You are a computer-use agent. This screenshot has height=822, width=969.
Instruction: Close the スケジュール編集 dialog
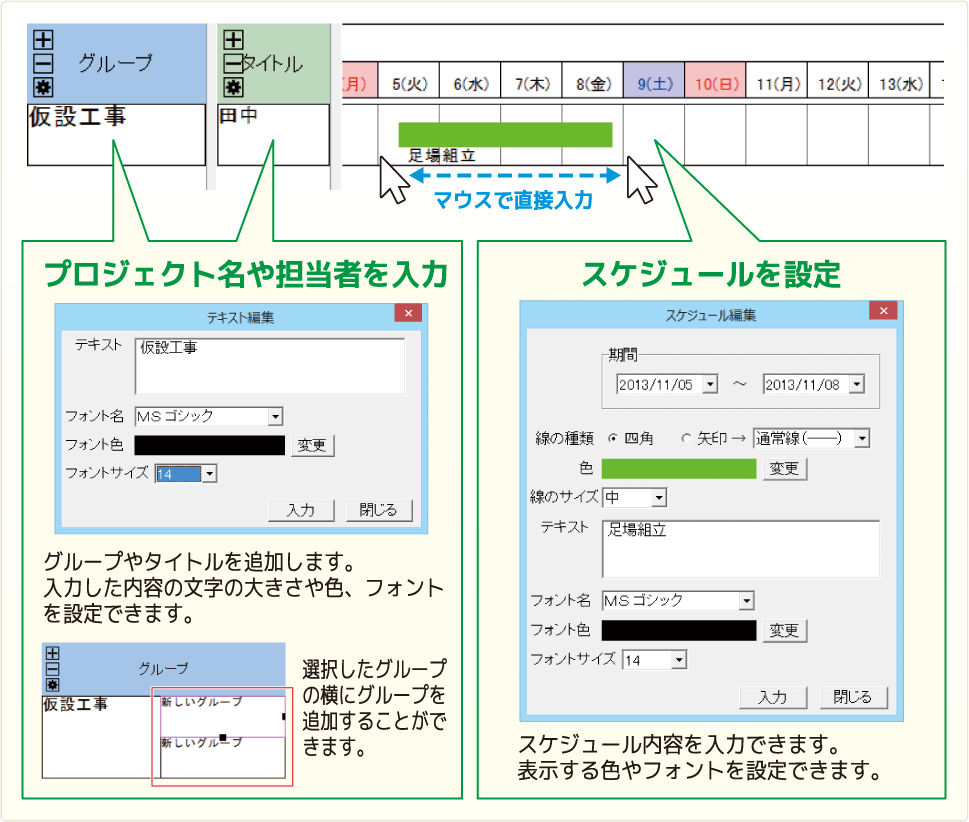pos(883,310)
